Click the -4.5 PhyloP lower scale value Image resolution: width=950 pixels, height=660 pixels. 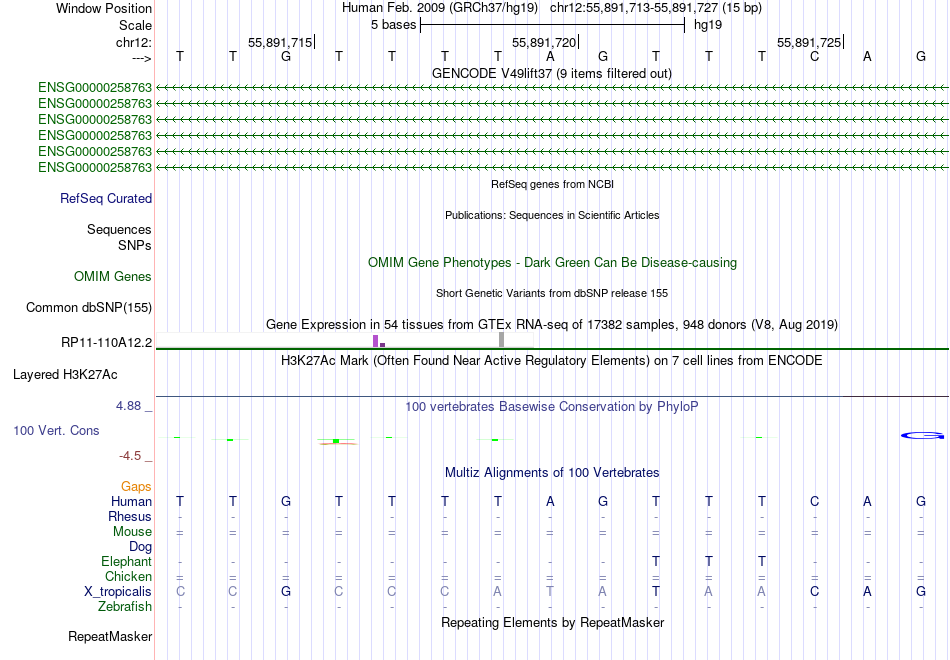tap(130, 455)
